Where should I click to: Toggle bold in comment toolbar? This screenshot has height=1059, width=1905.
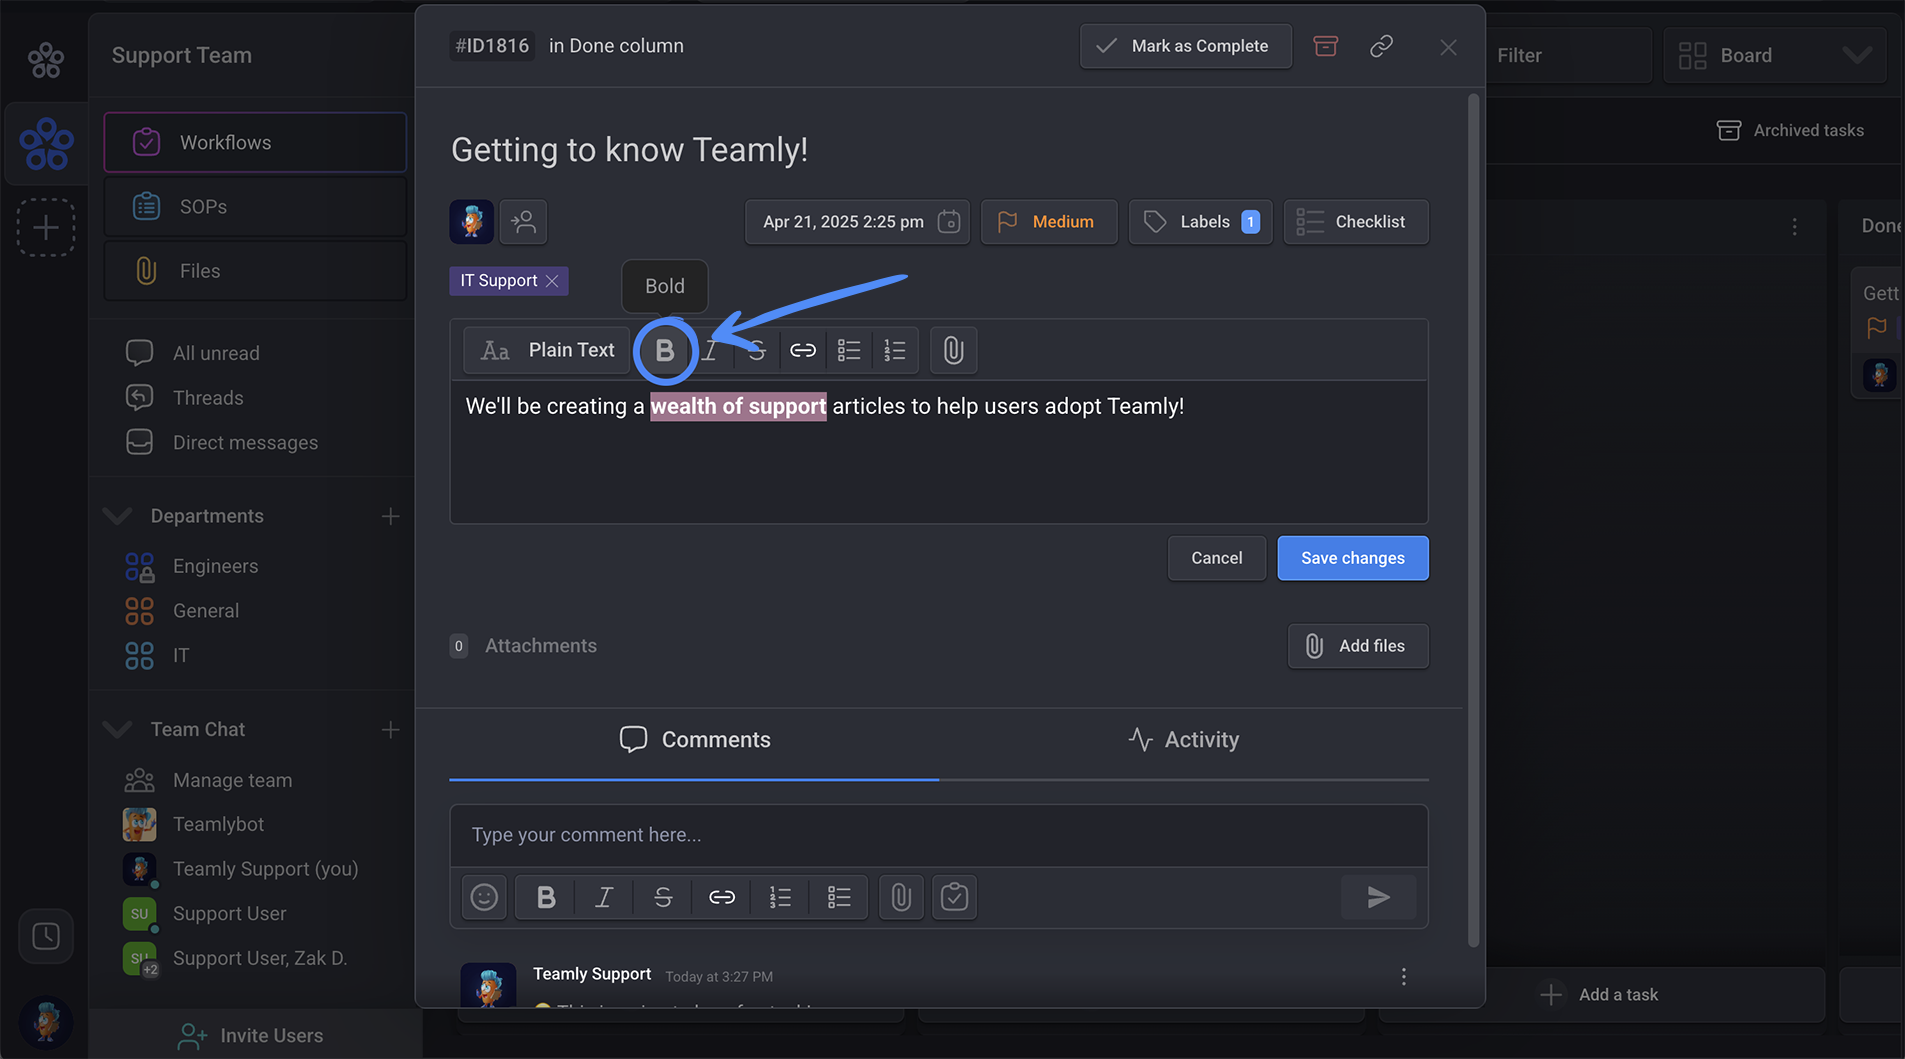click(x=546, y=897)
